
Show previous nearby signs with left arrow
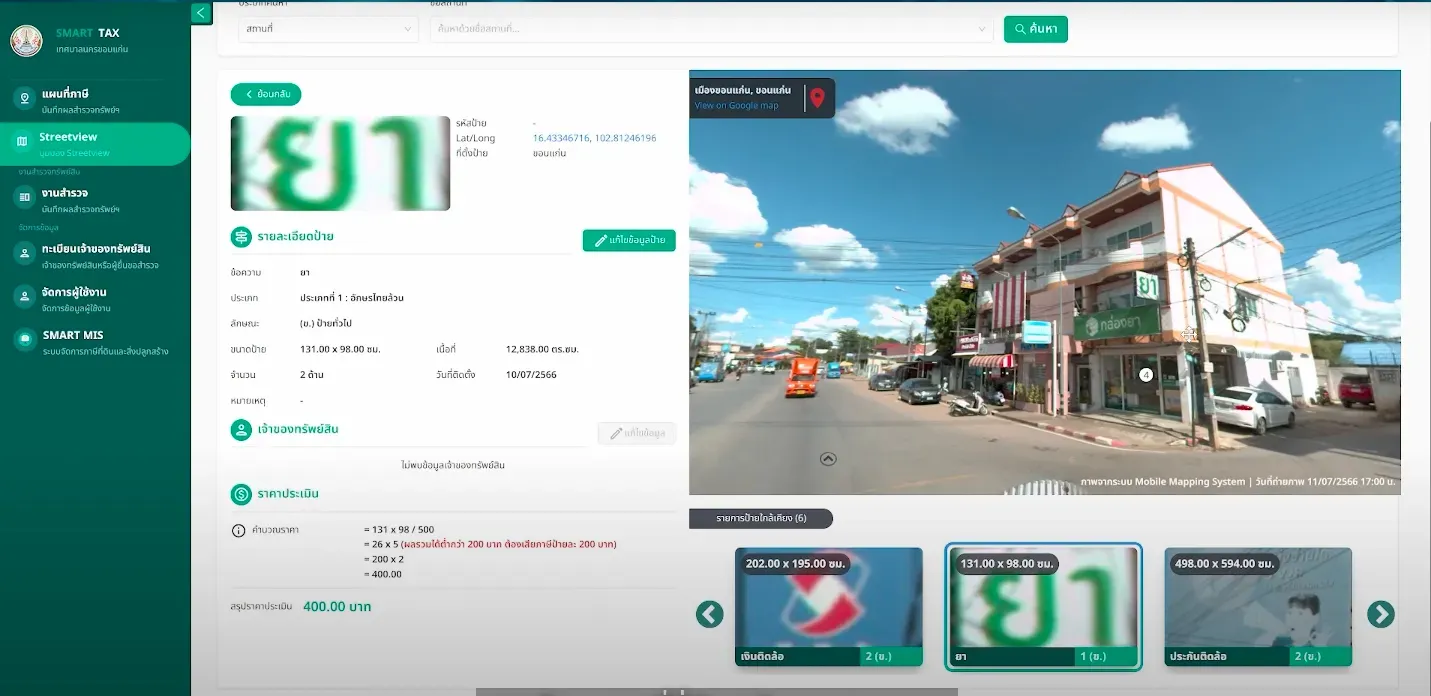click(x=709, y=614)
